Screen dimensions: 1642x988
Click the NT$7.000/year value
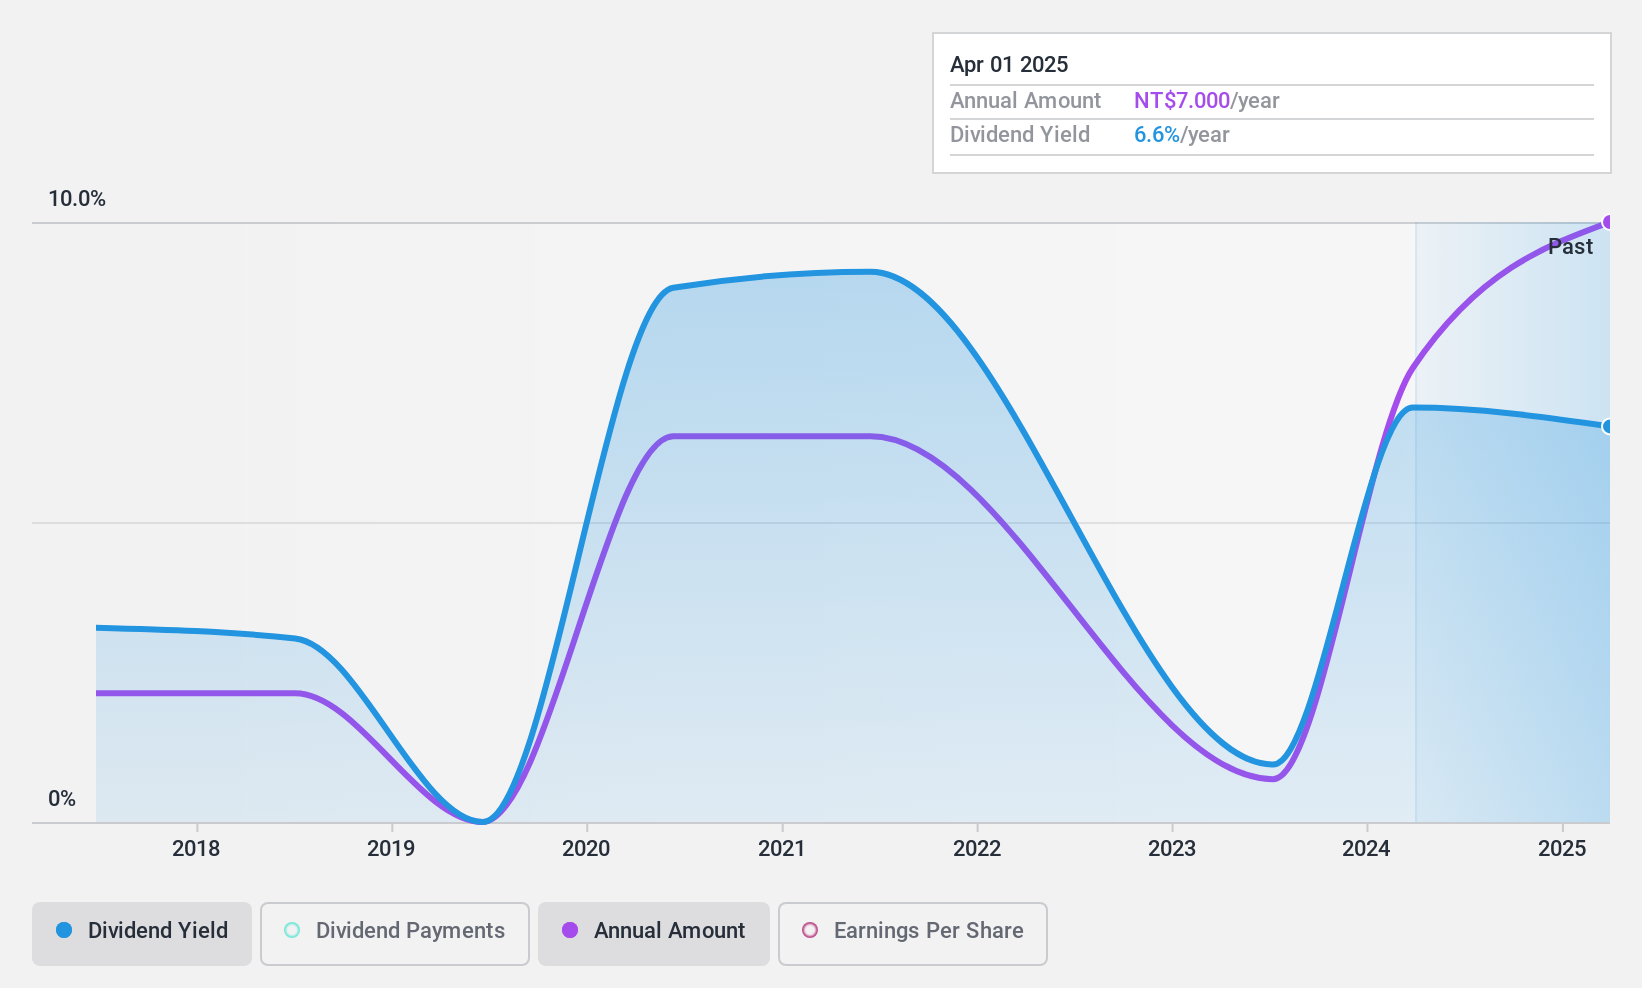(1207, 100)
